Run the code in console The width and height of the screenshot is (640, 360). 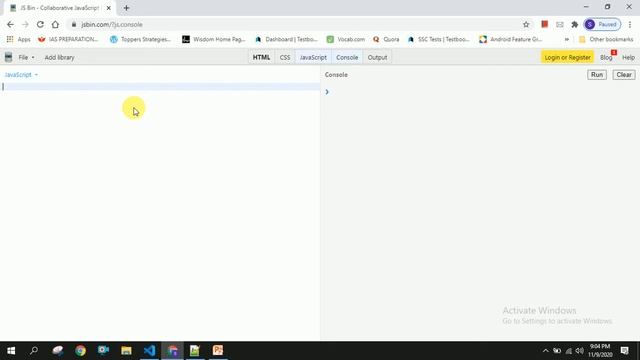click(x=597, y=75)
